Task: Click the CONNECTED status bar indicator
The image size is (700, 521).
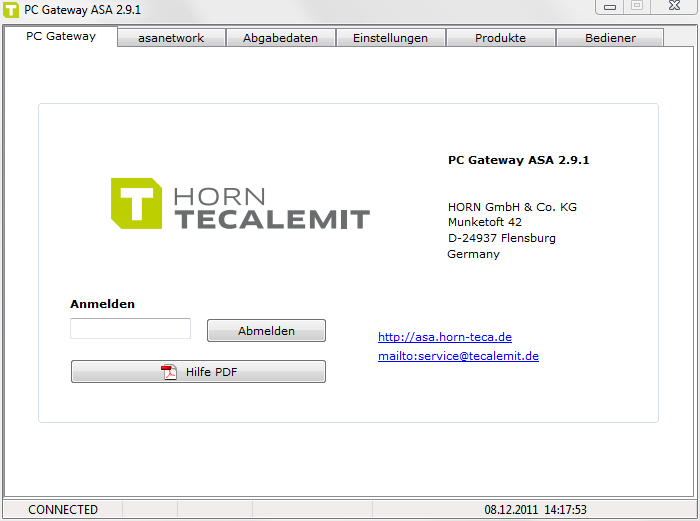Action: (63, 510)
